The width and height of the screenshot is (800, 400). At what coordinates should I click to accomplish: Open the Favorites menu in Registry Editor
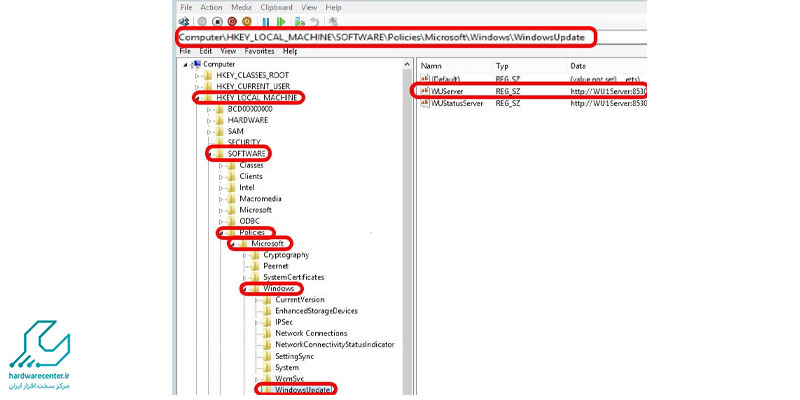pos(259,51)
